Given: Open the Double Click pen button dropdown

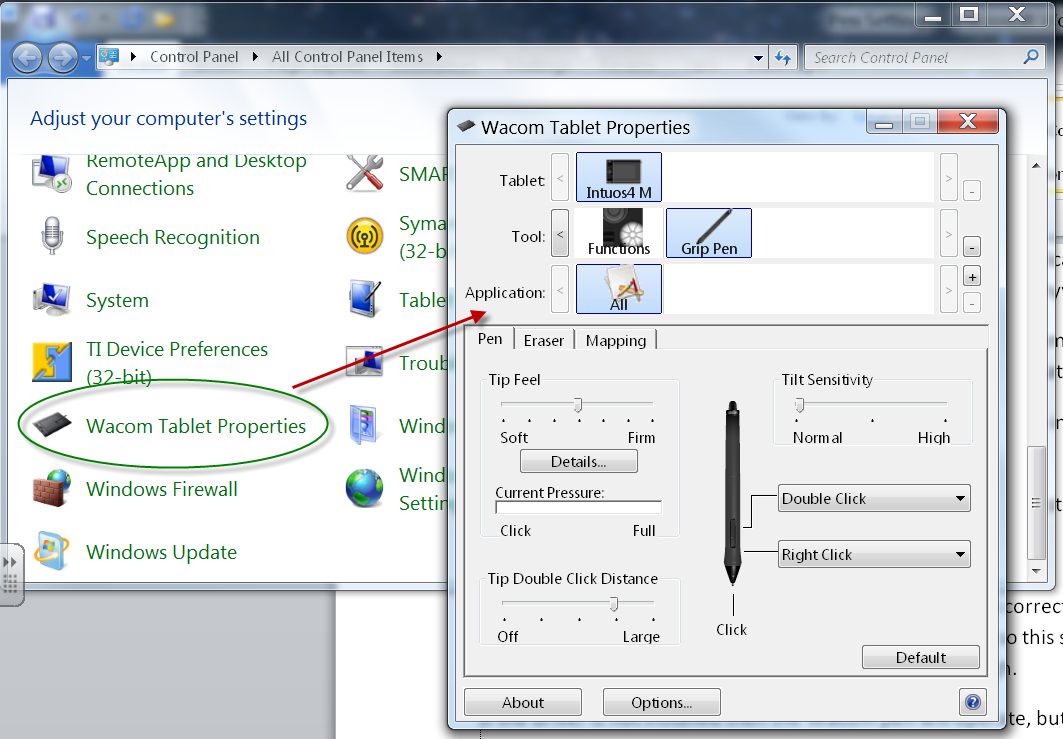Looking at the screenshot, I should [x=874, y=499].
